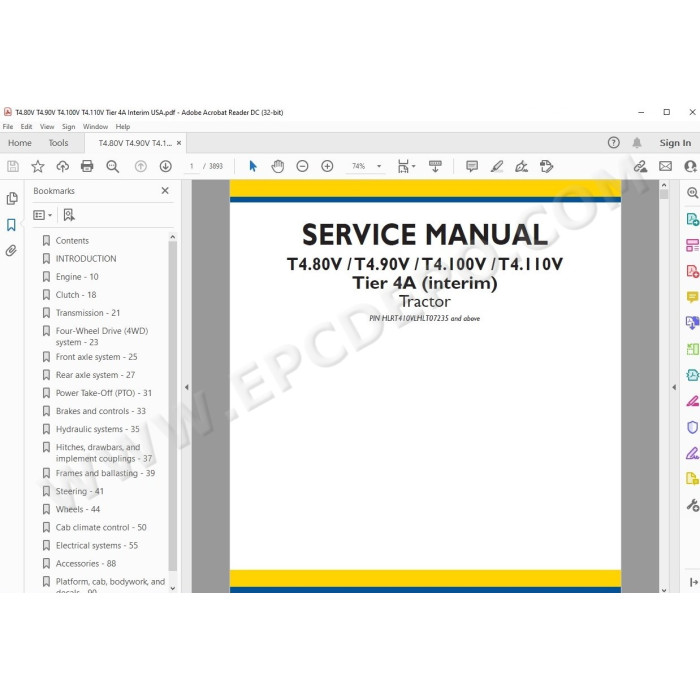Open Hydraulic systems - 35 bookmark

[x=97, y=429]
